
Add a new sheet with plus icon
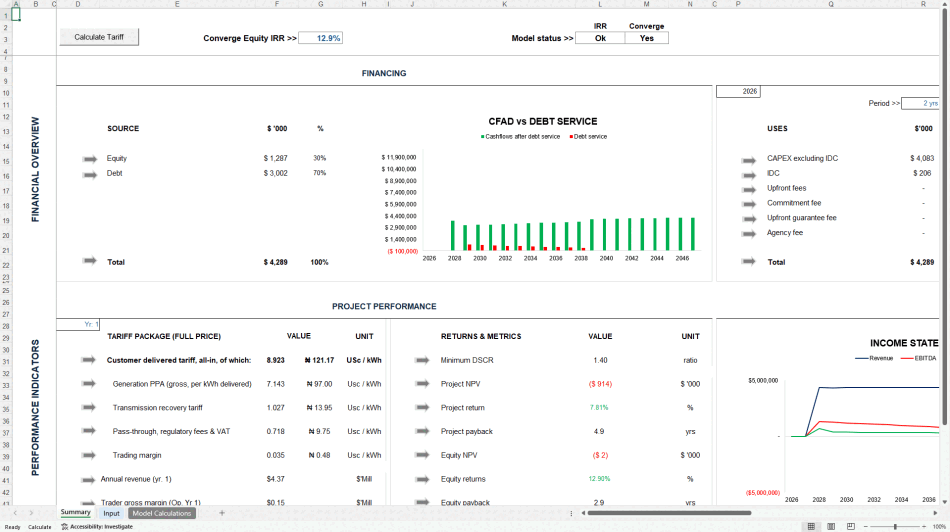click(222, 513)
